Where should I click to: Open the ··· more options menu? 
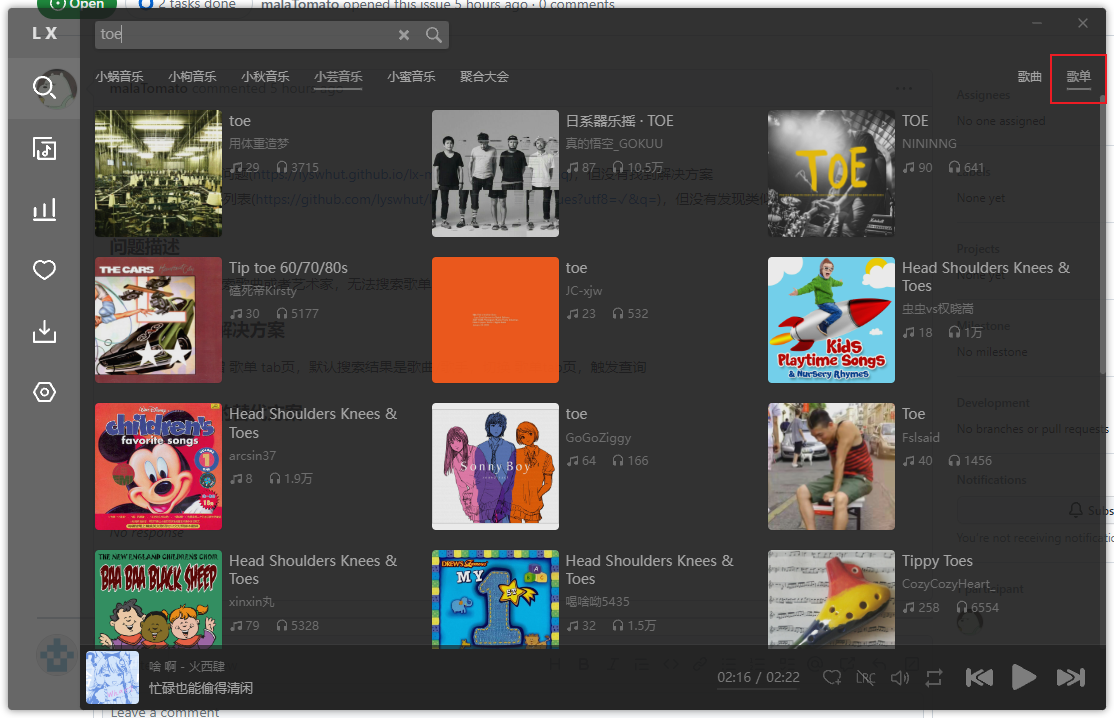pos(903,88)
